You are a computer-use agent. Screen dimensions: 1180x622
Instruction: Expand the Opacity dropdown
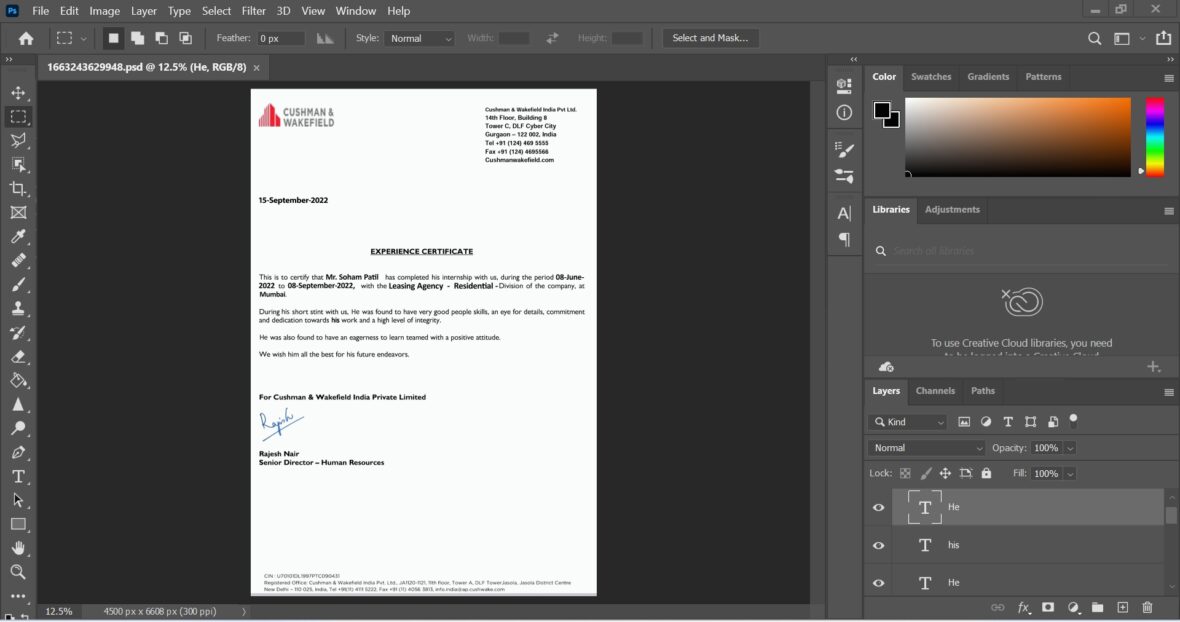(x=1070, y=447)
